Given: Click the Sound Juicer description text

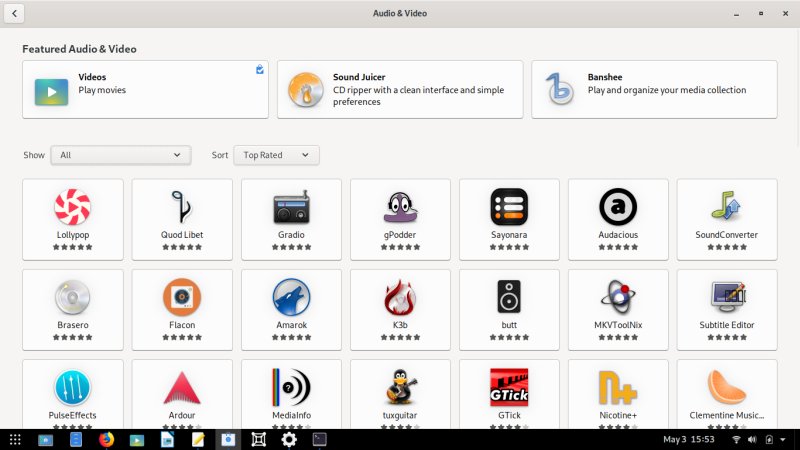Looking at the screenshot, I should [x=418, y=96].
